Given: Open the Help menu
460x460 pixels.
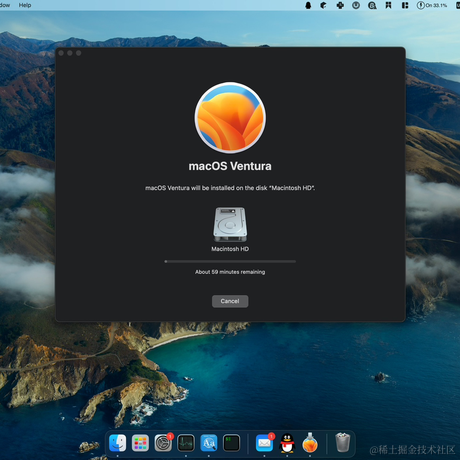Looking at the screenshot, I should pyautogui.click(x=25, y=5).
